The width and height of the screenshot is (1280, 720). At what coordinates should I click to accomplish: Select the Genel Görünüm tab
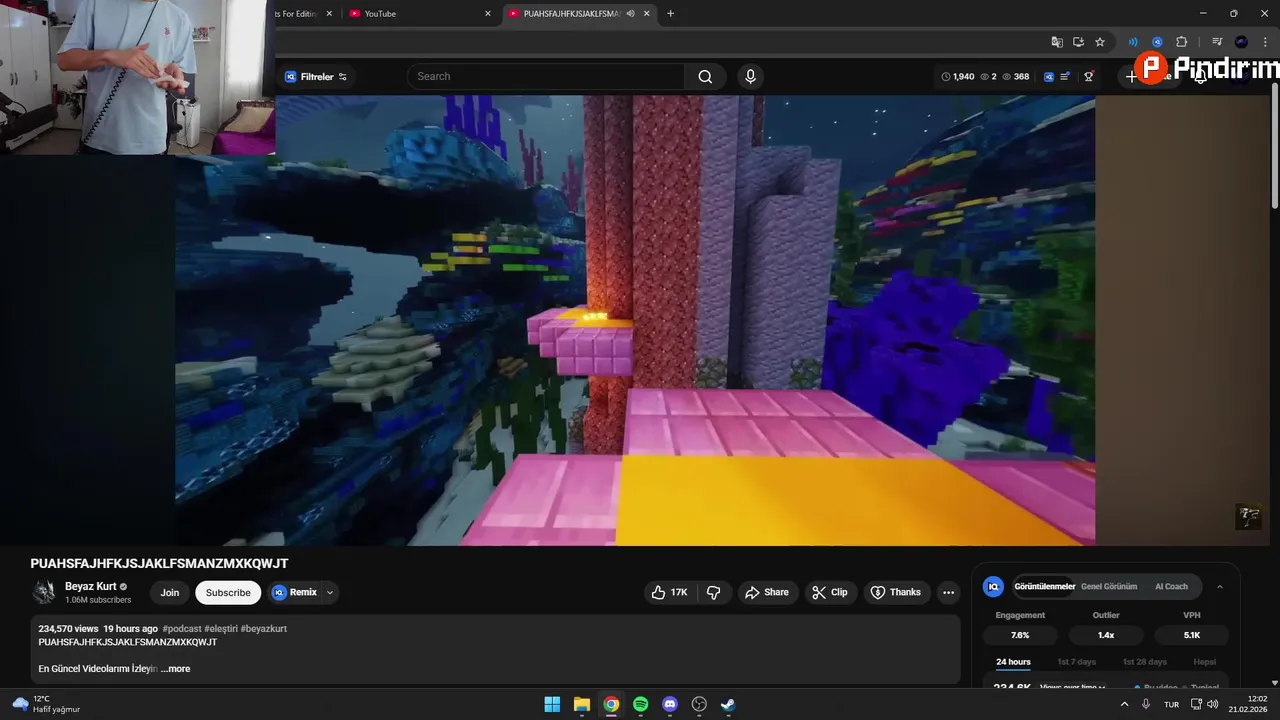point(1108,587)
